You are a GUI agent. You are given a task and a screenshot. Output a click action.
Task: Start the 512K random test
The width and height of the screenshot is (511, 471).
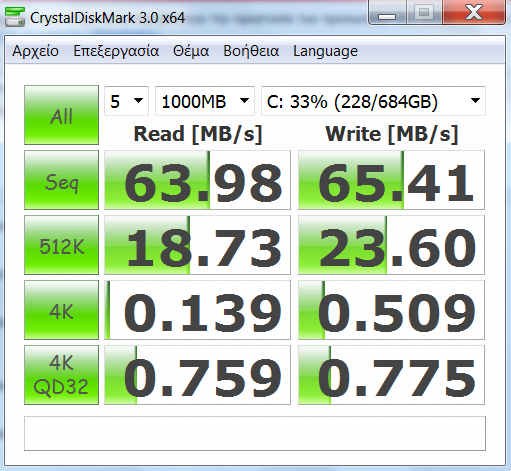[61, 245]
